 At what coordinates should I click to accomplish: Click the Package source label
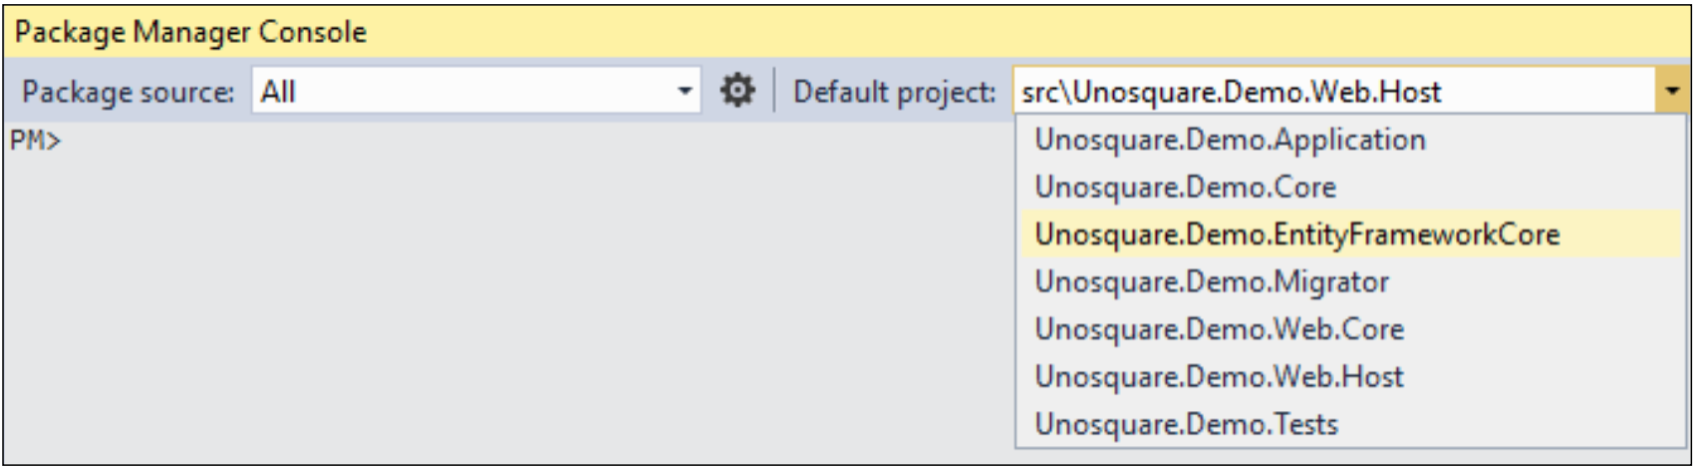[x=128, y=92]
